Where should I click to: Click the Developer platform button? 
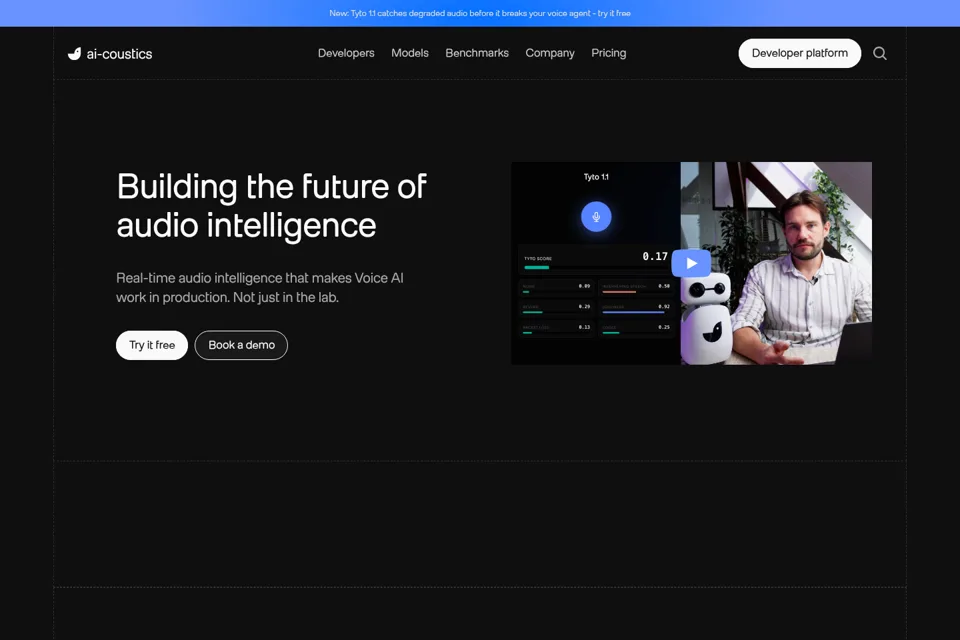pos(800,53)
